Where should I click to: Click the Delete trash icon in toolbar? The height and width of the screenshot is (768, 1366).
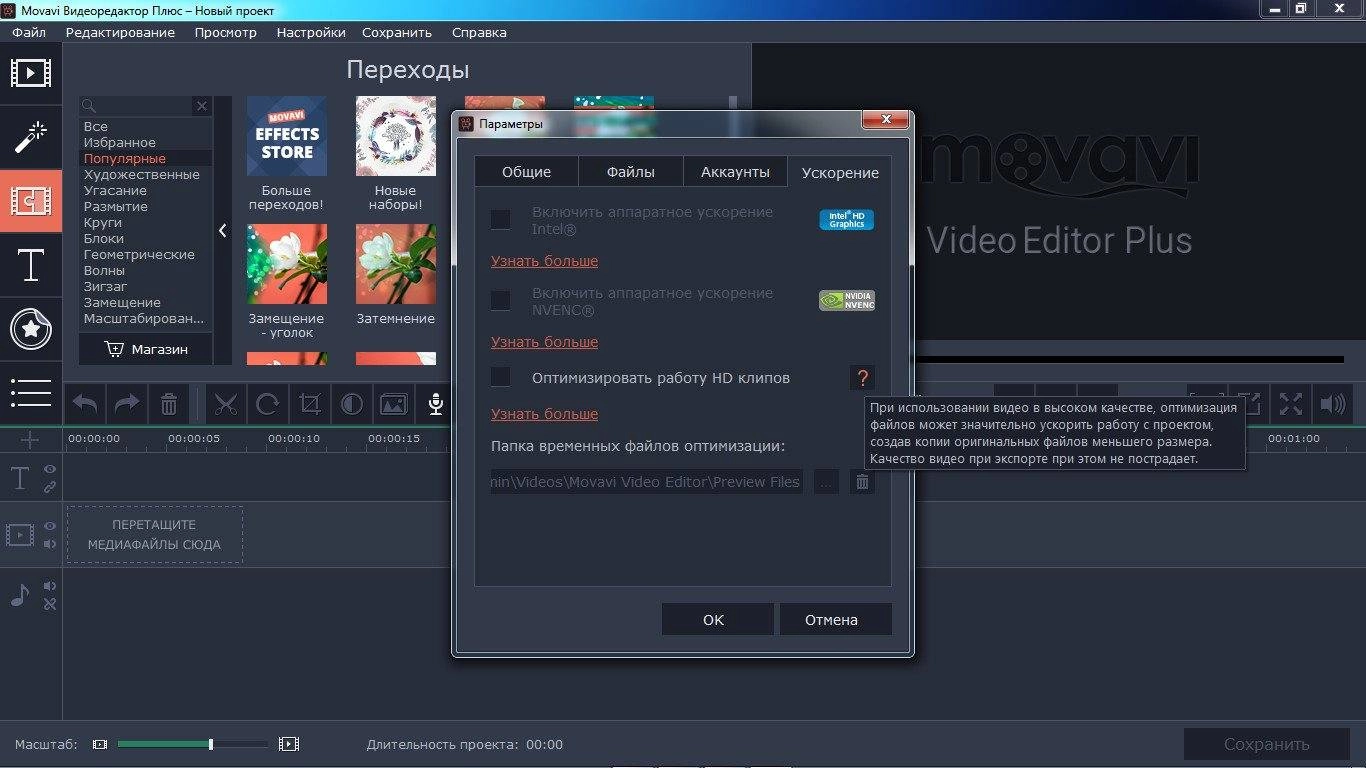pos(169,404)
